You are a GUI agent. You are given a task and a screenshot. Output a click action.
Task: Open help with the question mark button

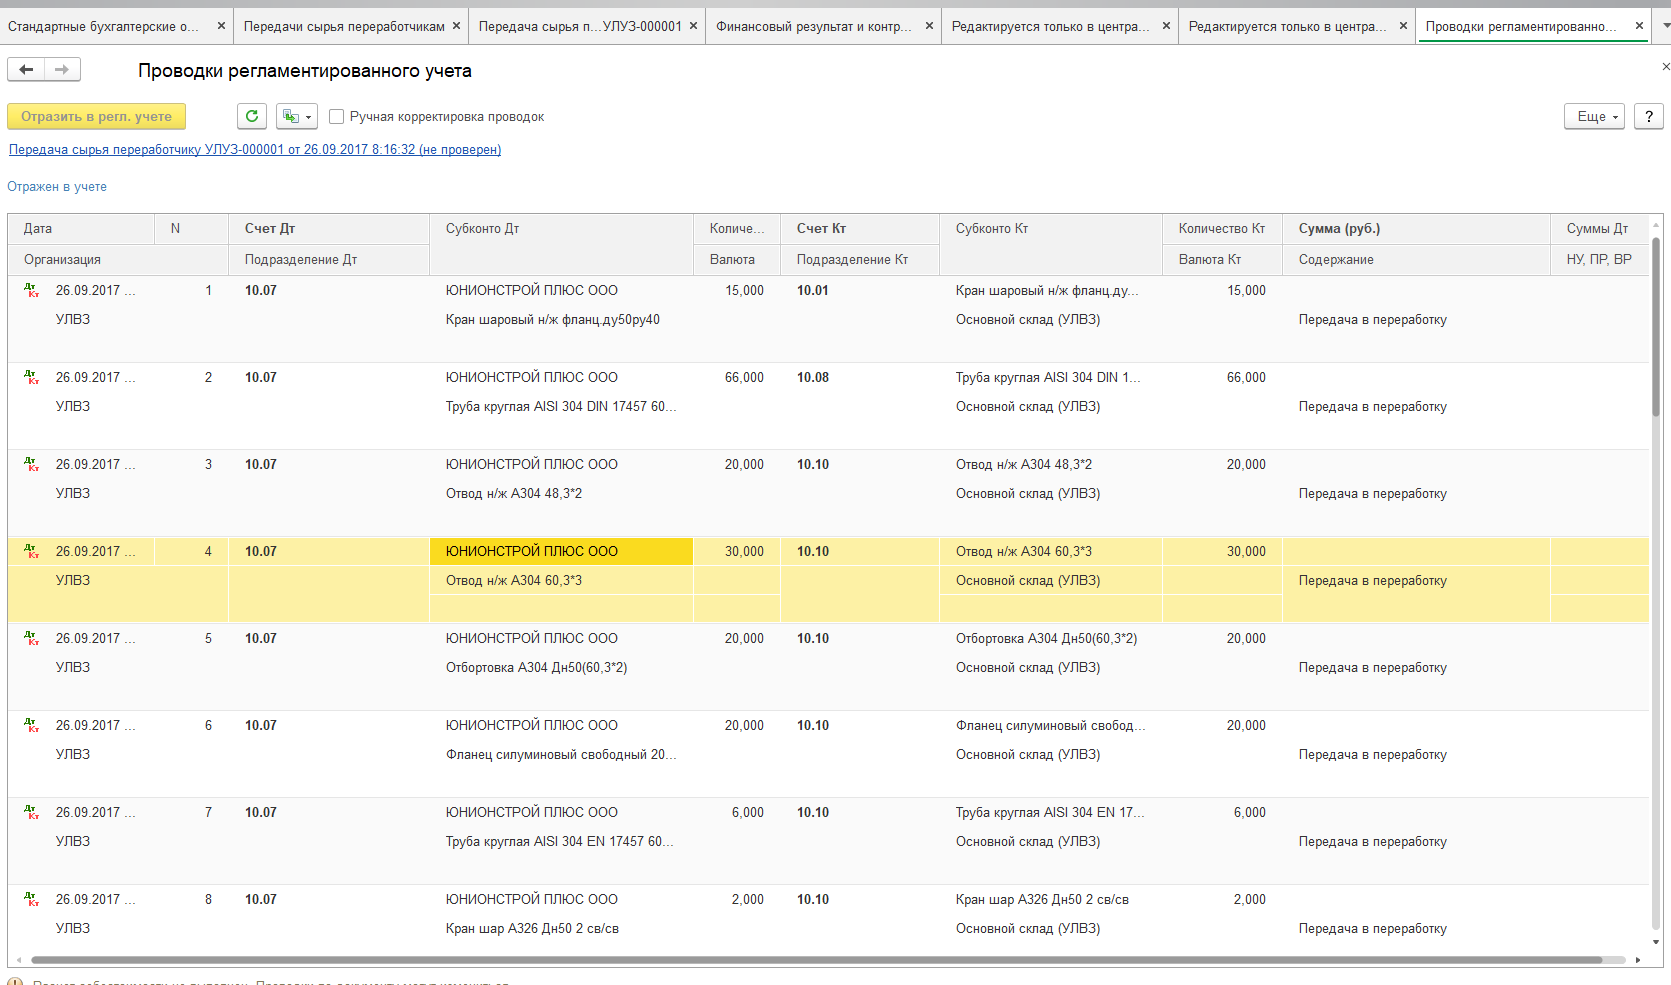(1648, 117)
